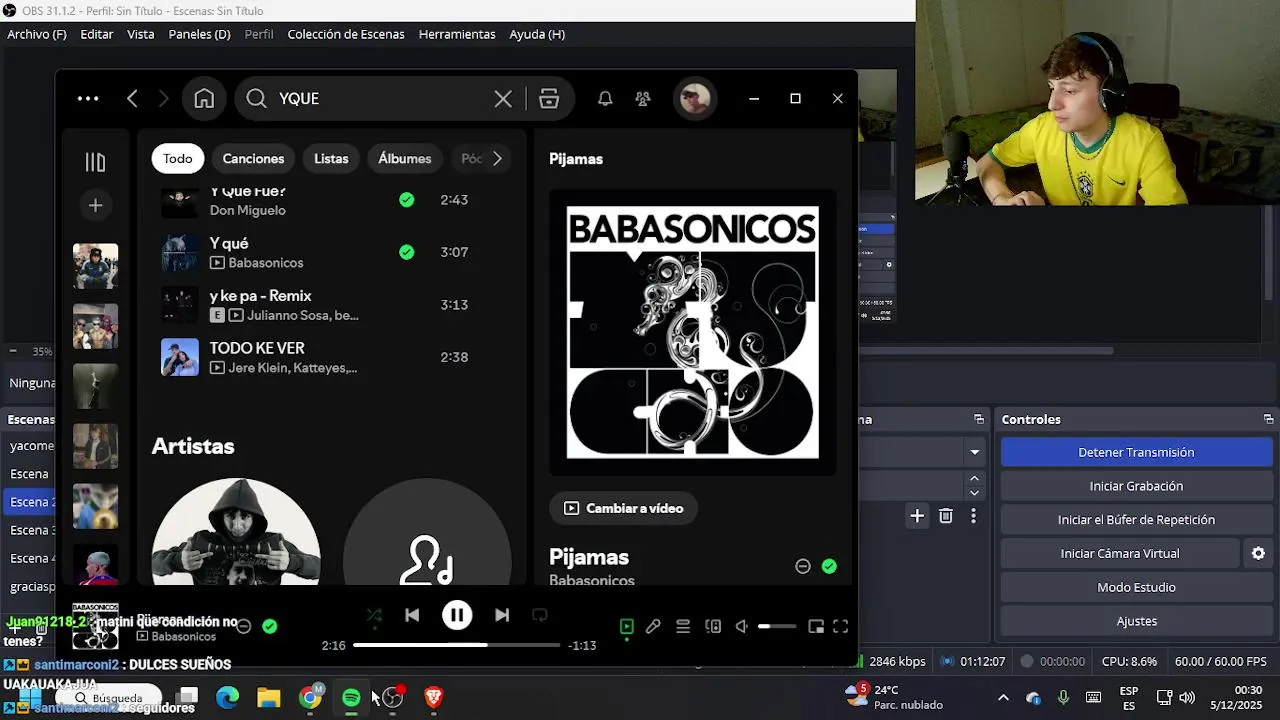Image resolution: width=1280 pixels, height=720 pixels.
Task: Select the Canciones filter chip
Action: click(253, 158)
